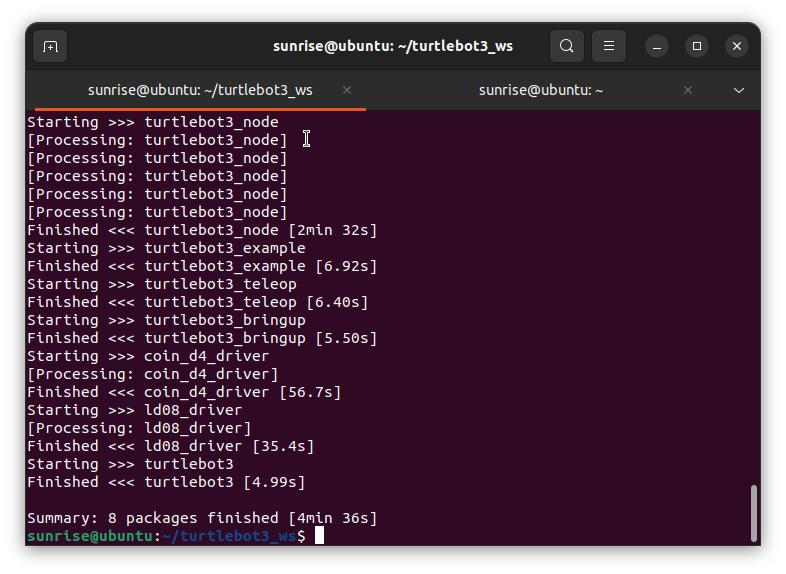Click the window title in the header bar
The height and width of the screenshot is (574, 786).
coord(392,46)
